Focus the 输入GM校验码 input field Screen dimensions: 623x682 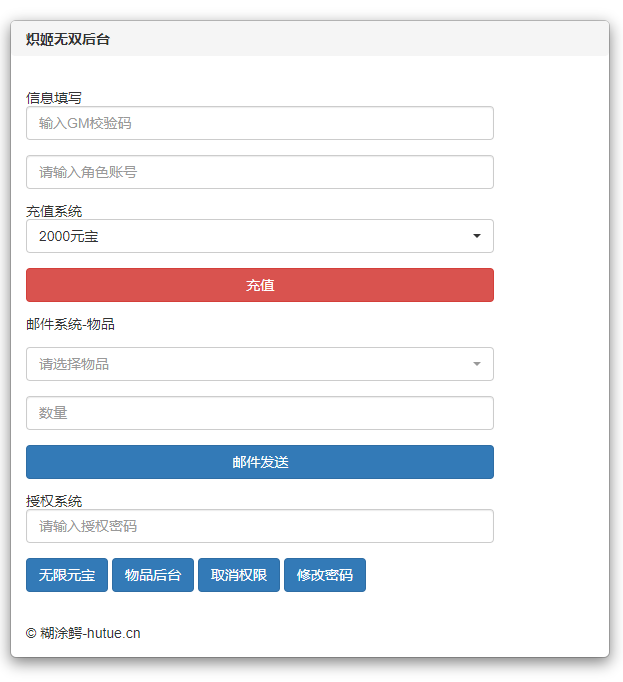pos(260,123)
